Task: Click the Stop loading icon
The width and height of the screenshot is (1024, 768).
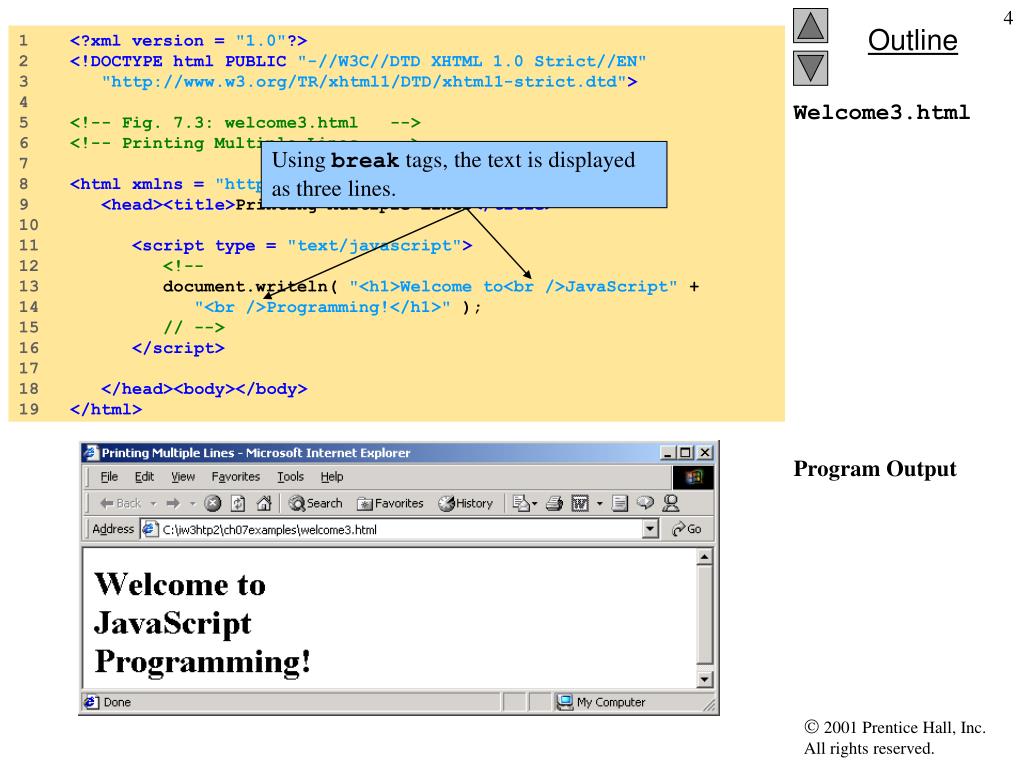Action: click(213, 504)
